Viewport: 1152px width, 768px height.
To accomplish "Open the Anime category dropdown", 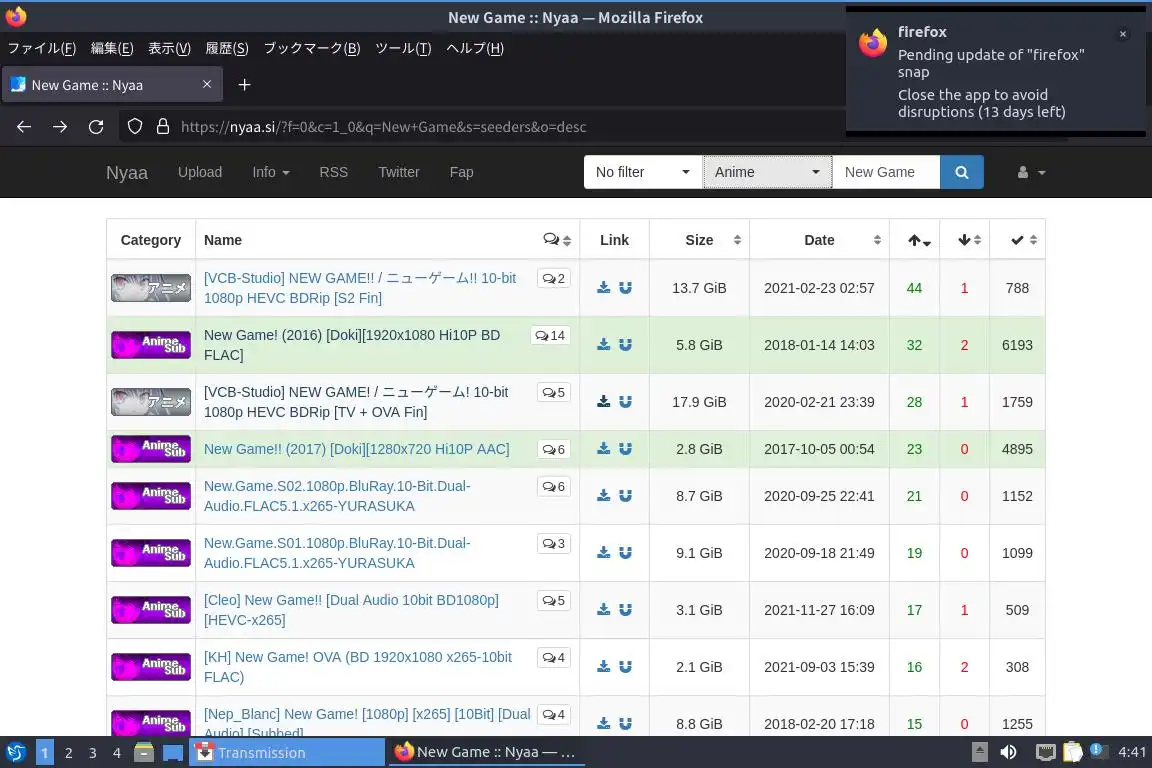I will [767, 172].
